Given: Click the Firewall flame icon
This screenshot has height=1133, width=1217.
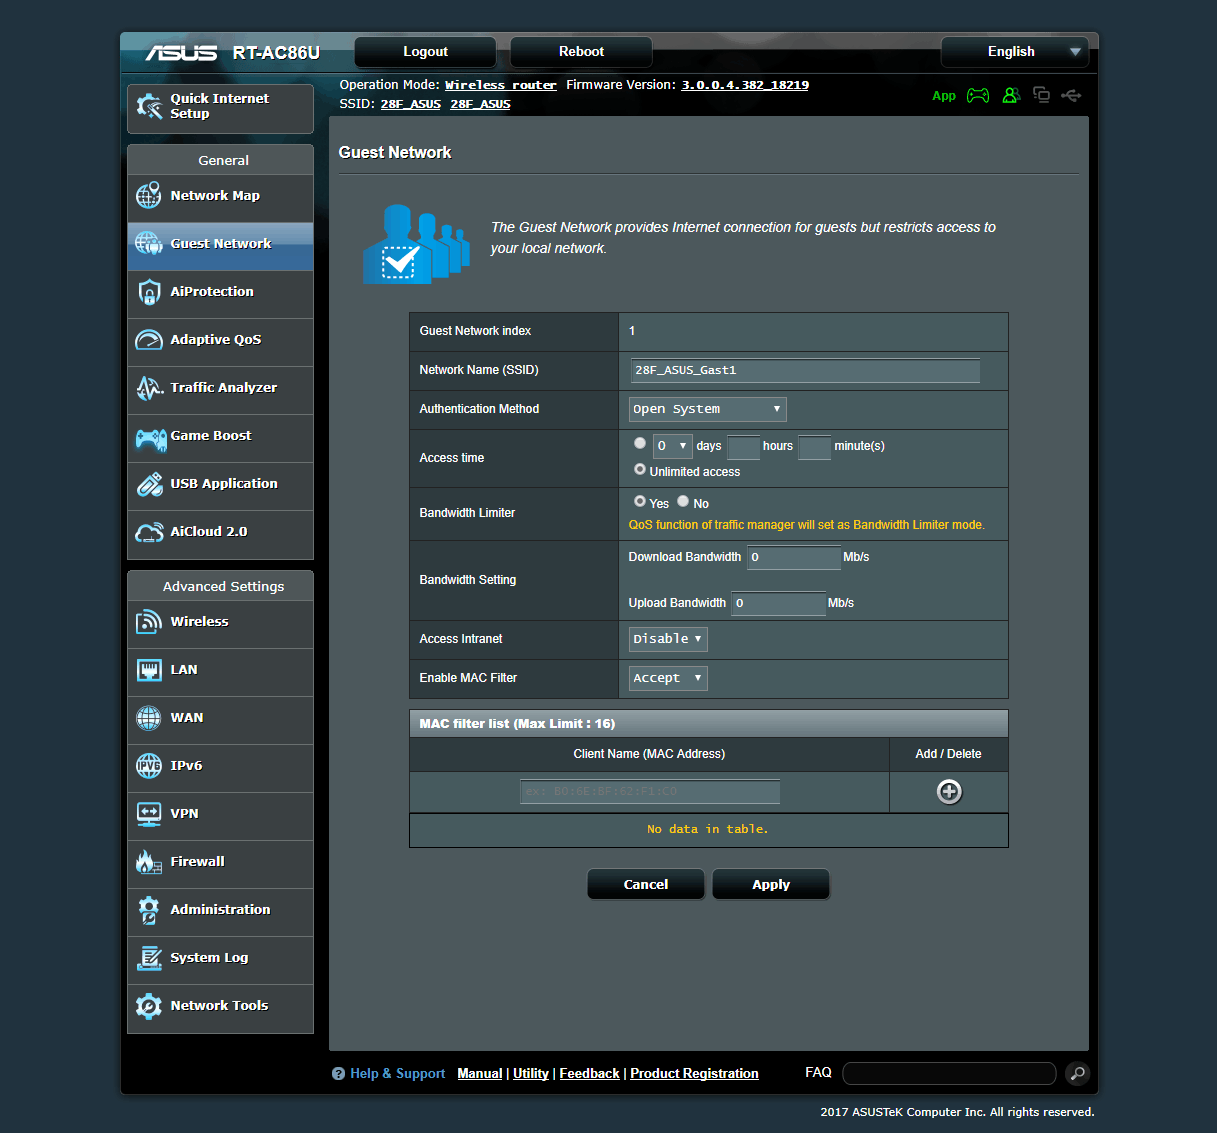Looking at the screenshot, I should pos(149,862).
